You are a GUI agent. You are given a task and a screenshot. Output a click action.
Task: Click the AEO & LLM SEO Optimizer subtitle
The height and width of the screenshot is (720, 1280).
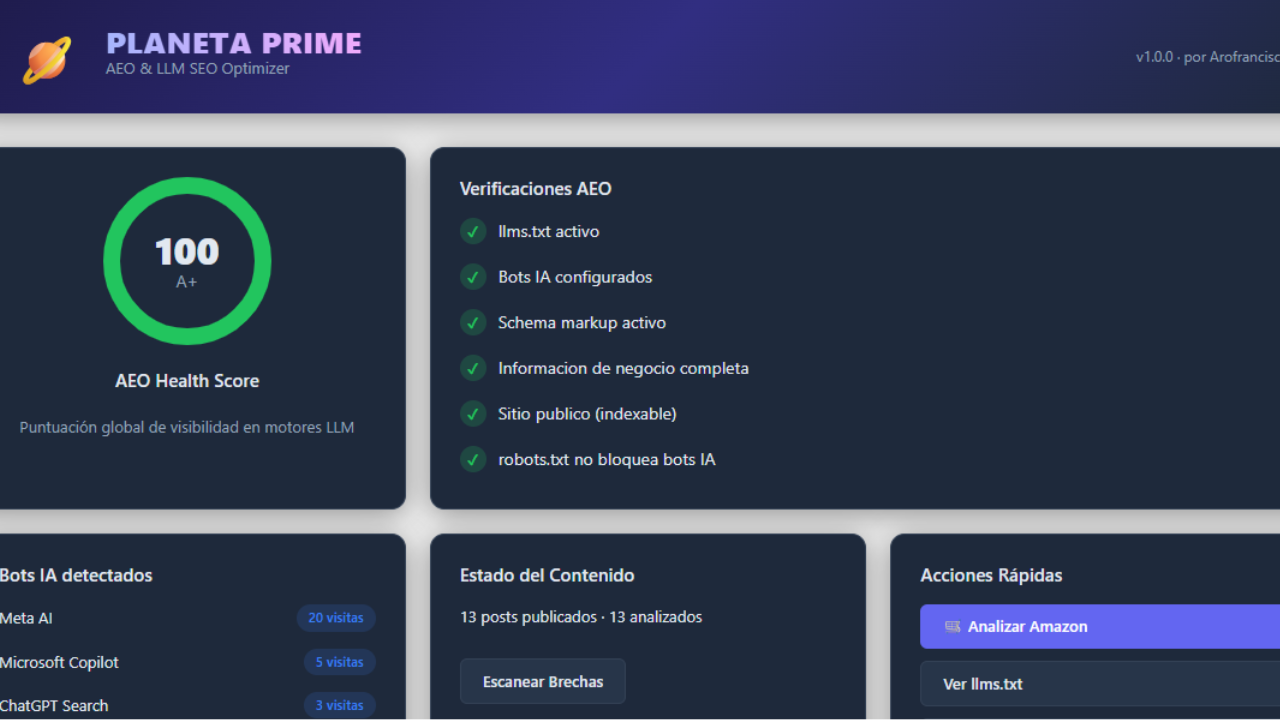pyautogui.click(x=198, y=69)
